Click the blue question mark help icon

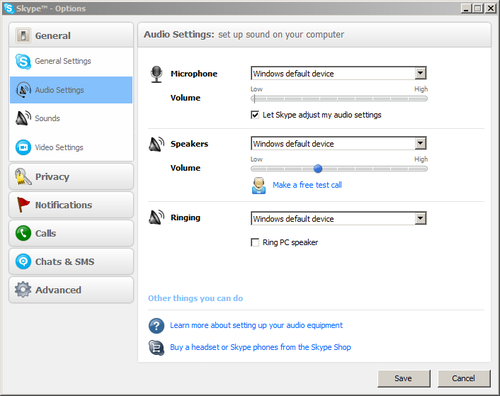[x=156, y=326]
